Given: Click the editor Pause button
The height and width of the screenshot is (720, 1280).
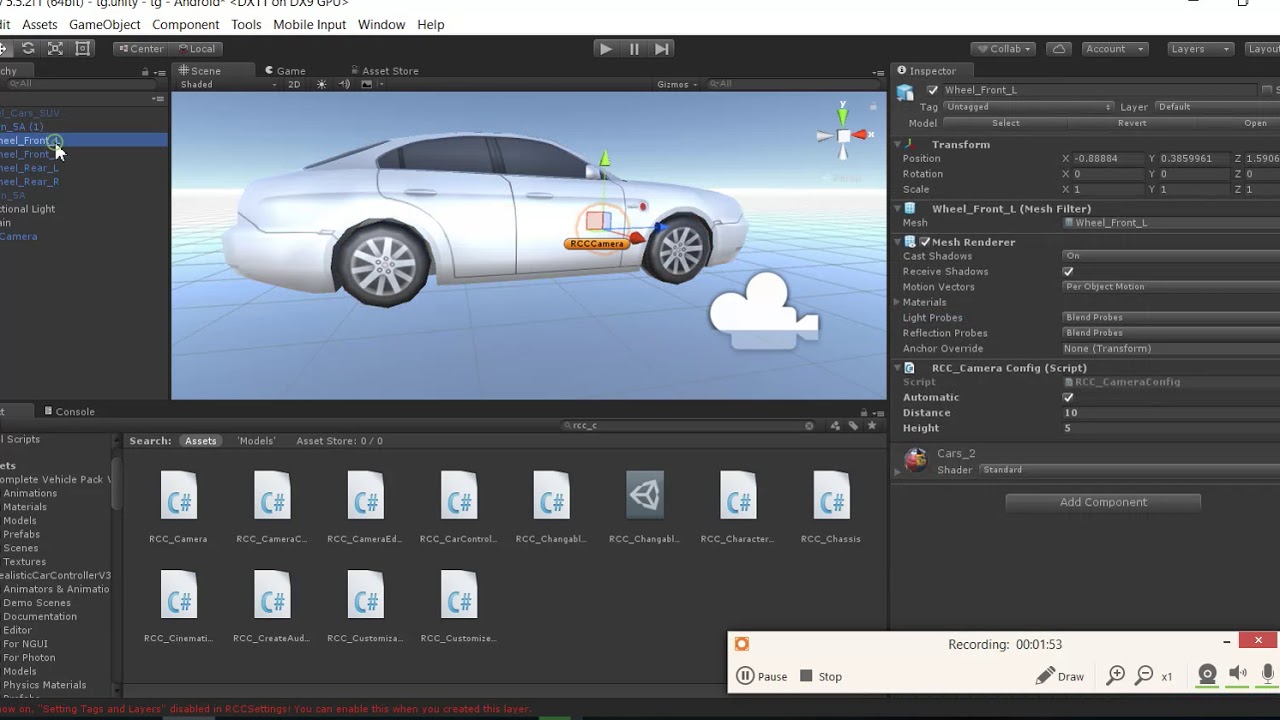Looking at the screenshot, I should [633, 48].
